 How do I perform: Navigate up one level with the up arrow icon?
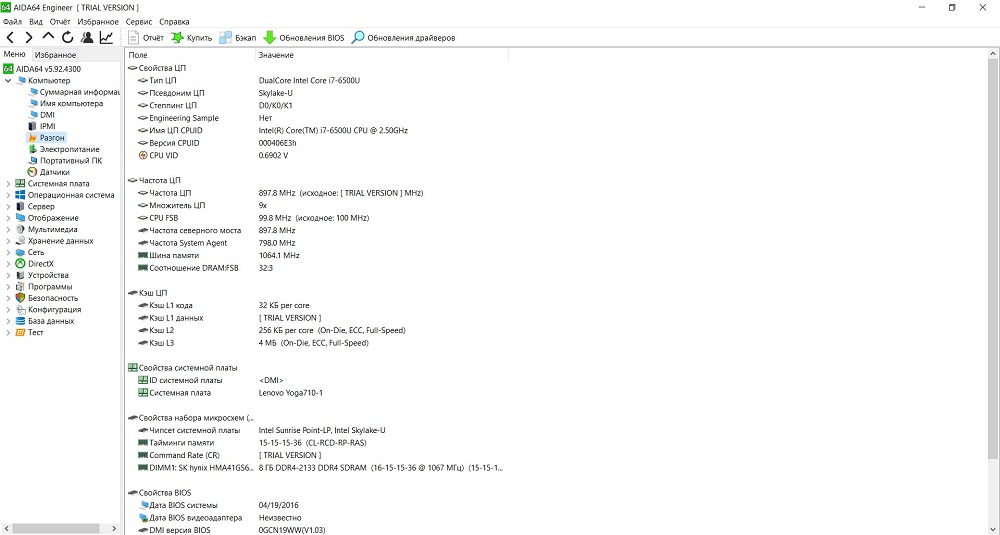(48, 38)
